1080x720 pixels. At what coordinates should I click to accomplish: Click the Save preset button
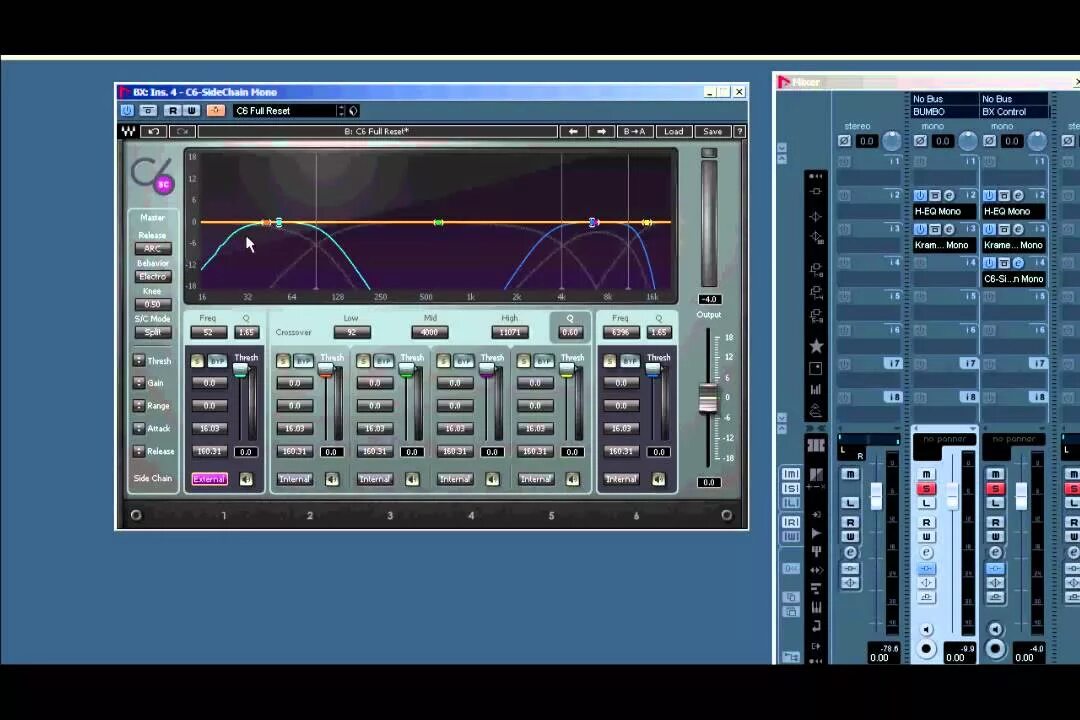pyautogui.click(x=712, y=132)
